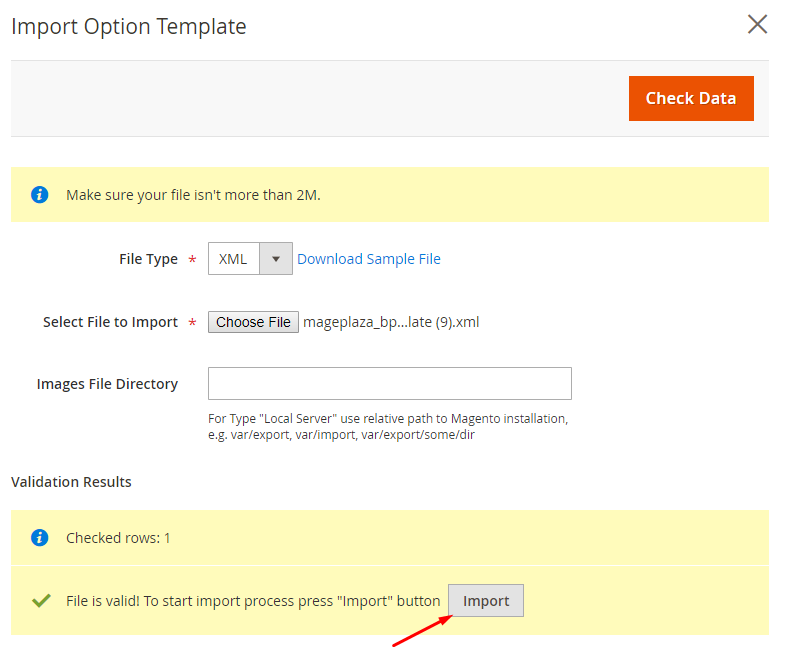This screenshot has width=789, height=655.
Task: Click the orange Check Data button
Action: pyautogui.click(x=691, y=98)
